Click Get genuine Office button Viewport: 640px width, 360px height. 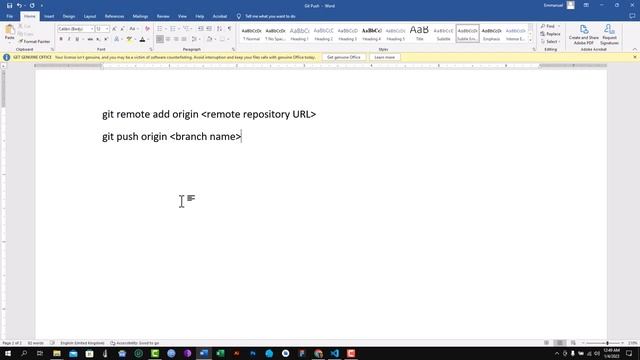[x=344, y=58]
